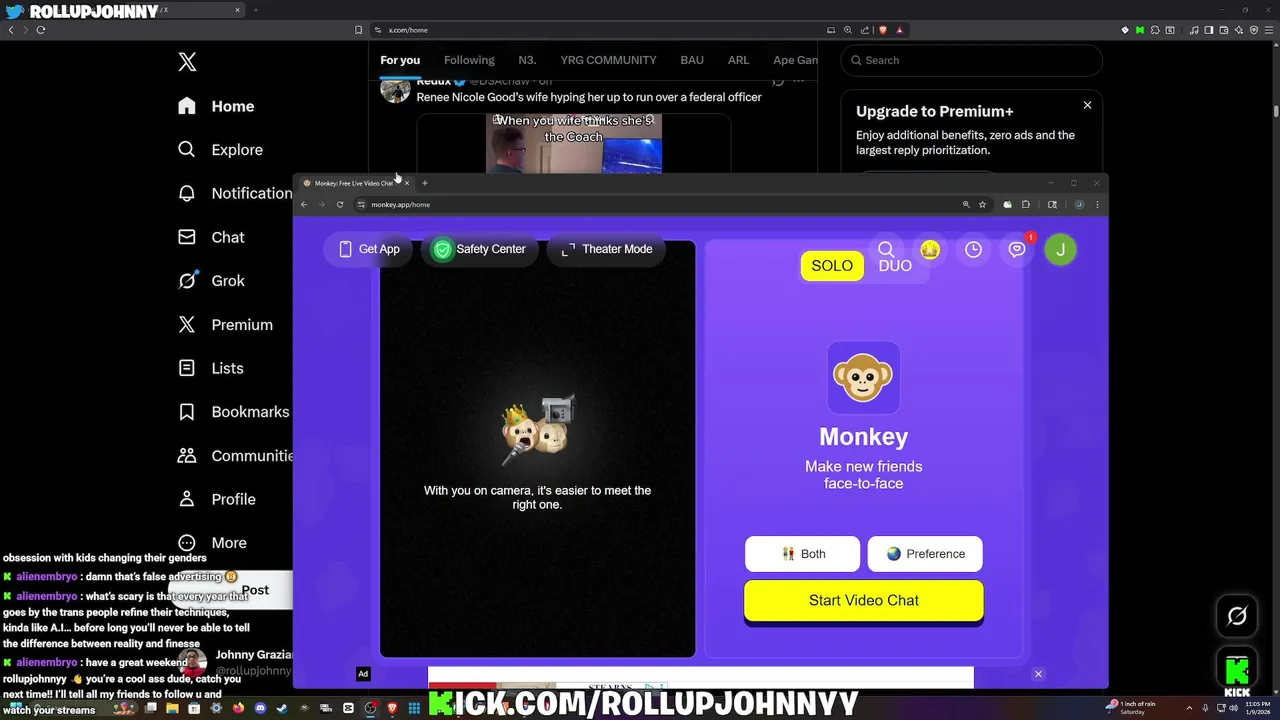Screen dimensions: 1280x720
Task: Switch to the BAU tab
Action: point(692,60)
